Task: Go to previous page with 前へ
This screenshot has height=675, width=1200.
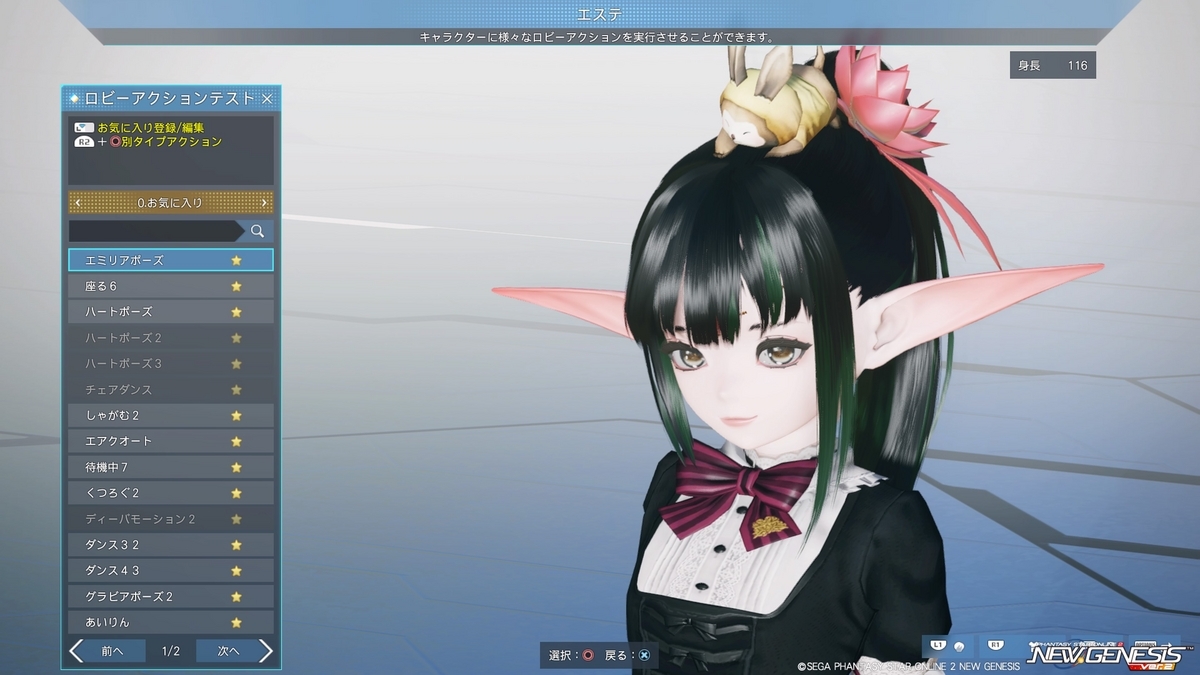Action: click(107, 651)
